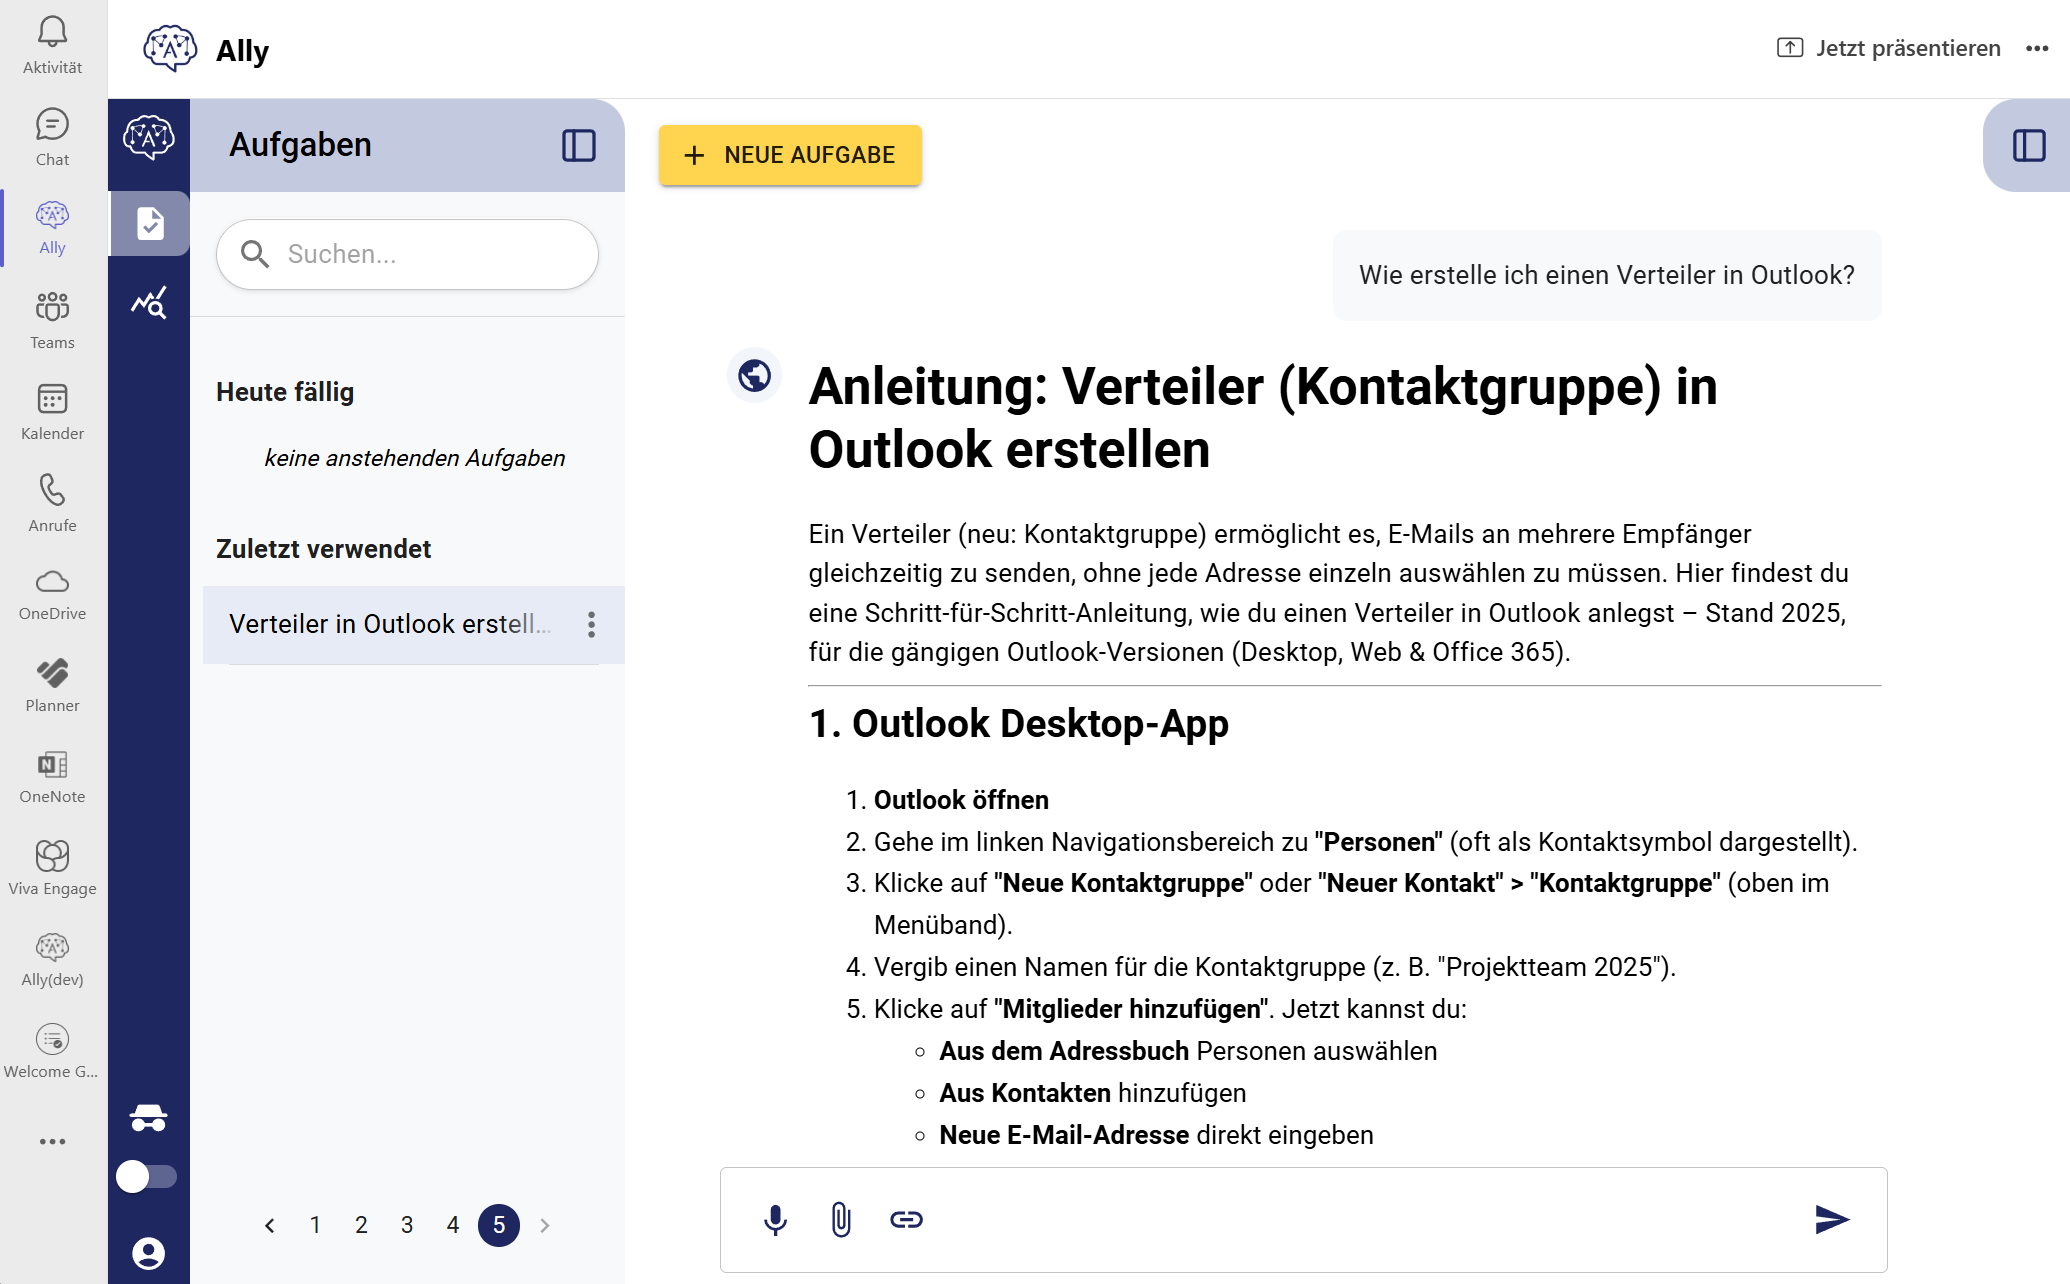Screen dimensions: 2070x1284
Task: Open OneNote from the sidebar
Action: [52, 777]
